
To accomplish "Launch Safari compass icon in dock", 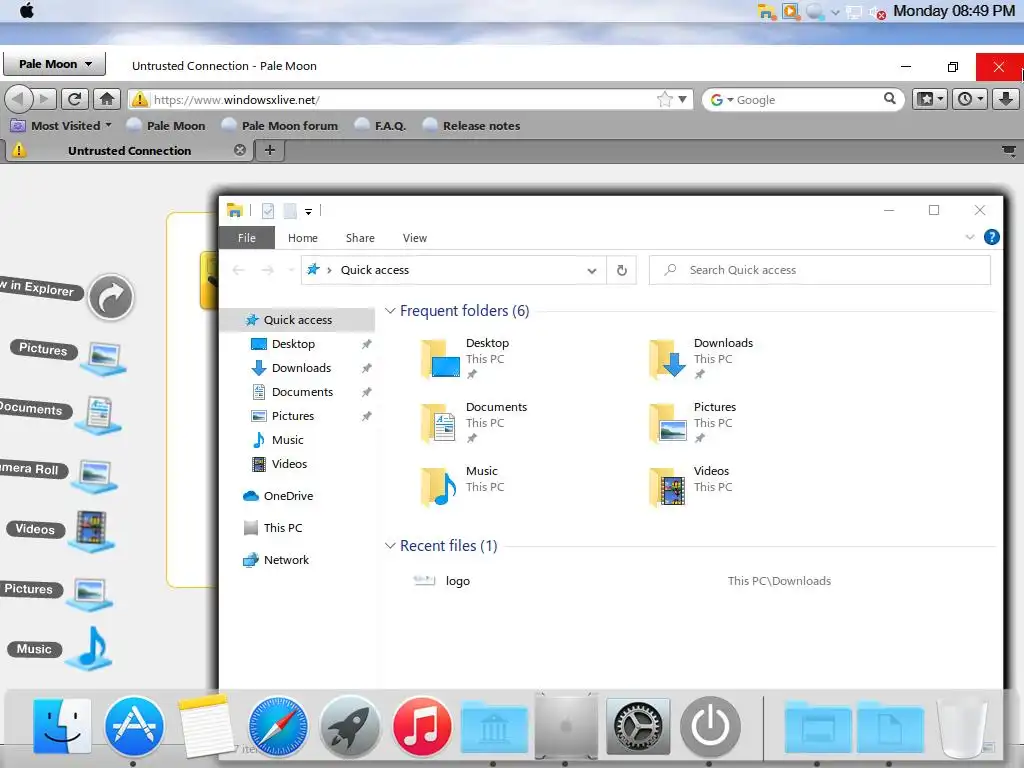I will point(278,726).
